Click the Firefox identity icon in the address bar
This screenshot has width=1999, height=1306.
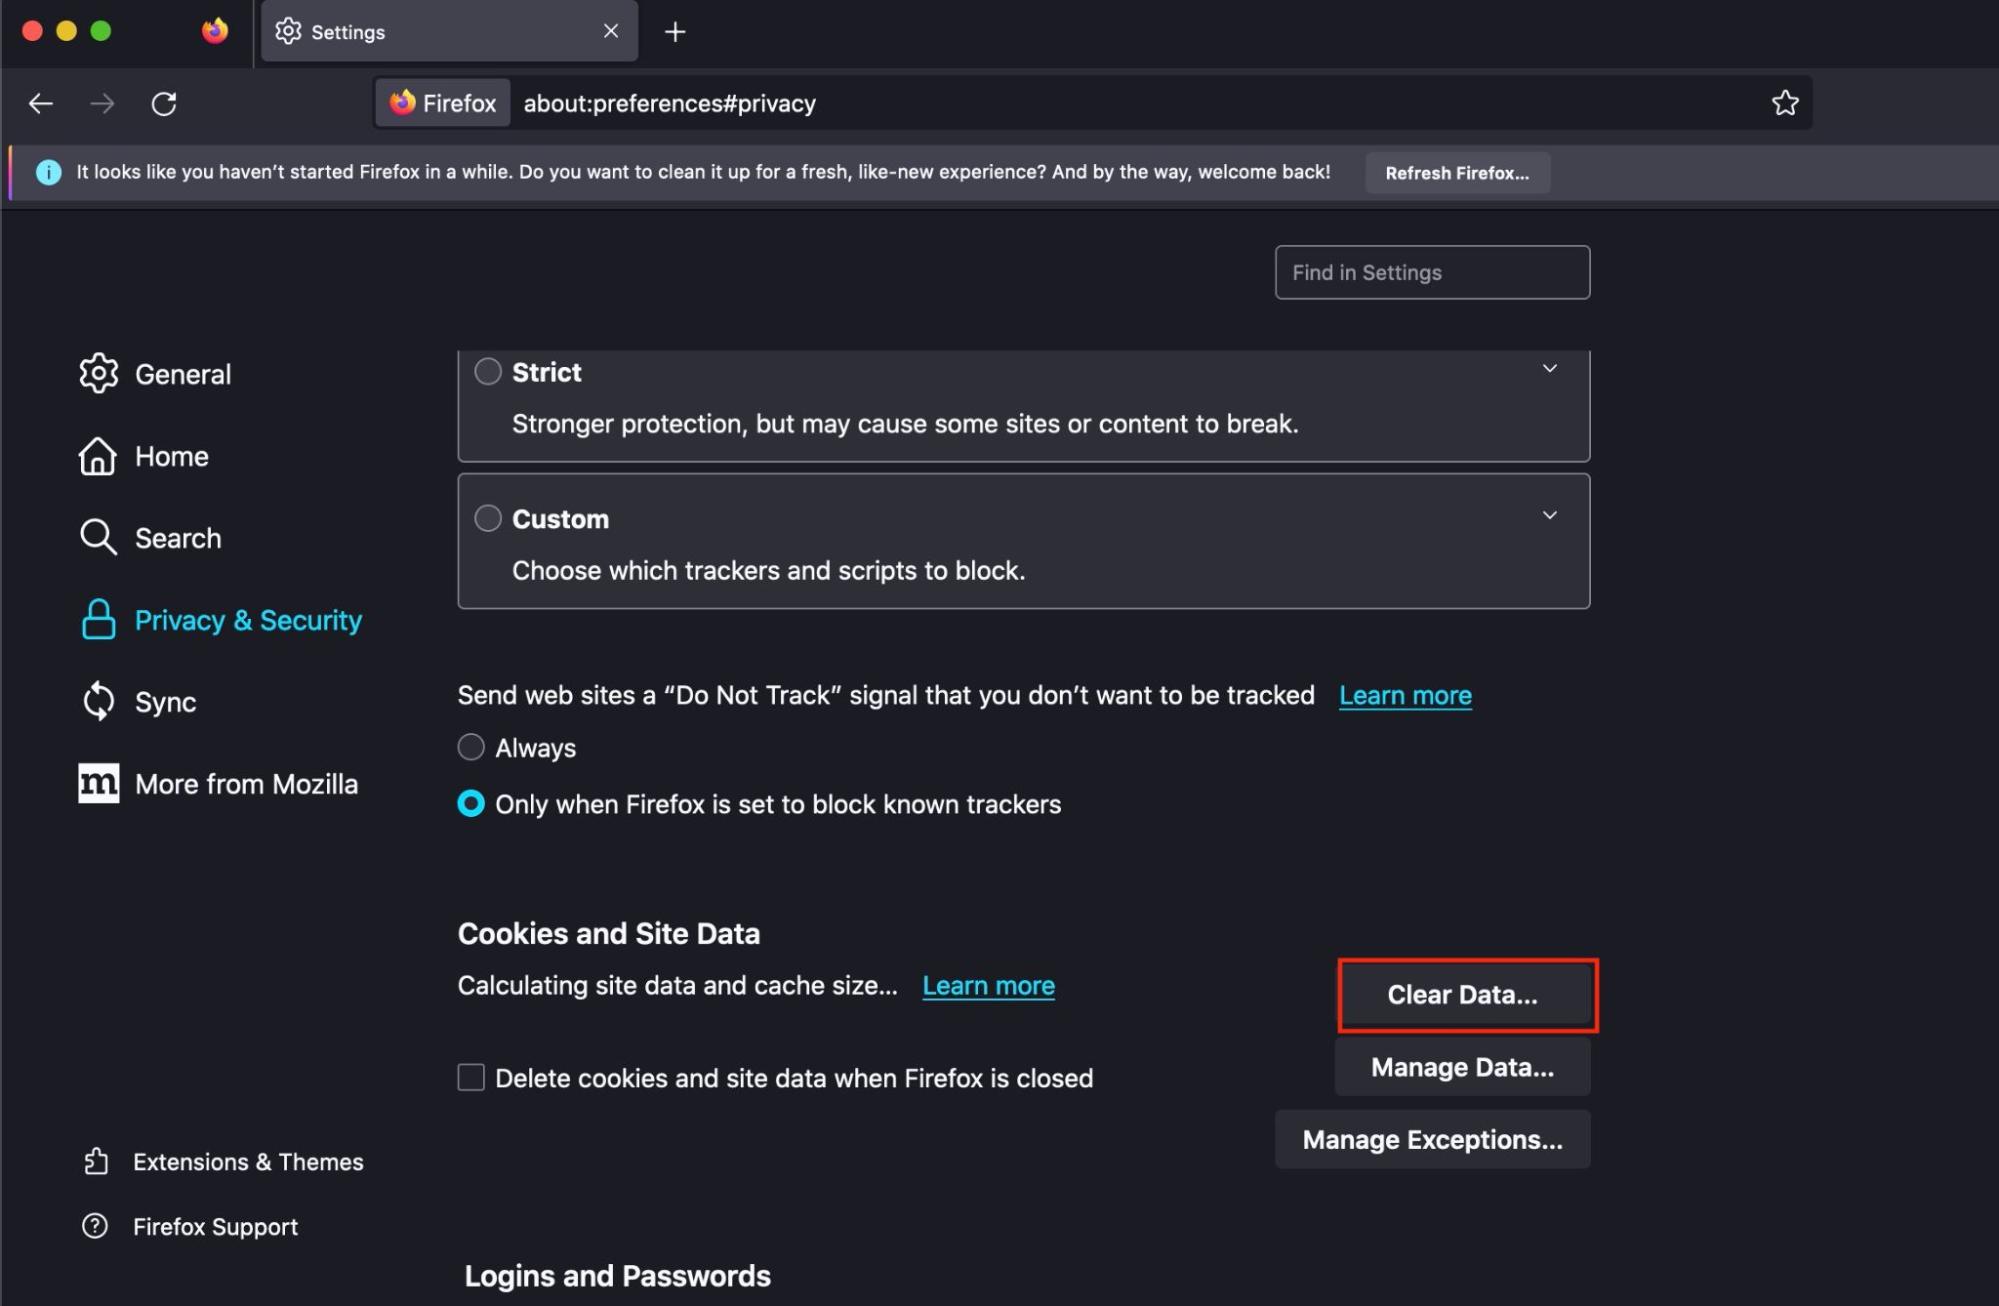tap(403, 102)
